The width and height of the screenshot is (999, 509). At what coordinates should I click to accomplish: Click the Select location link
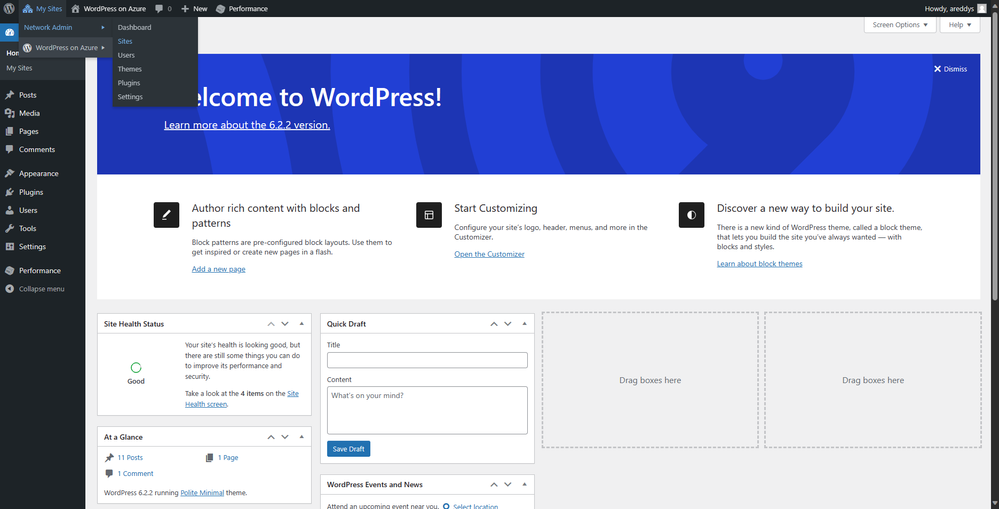pyautogui.click(x=475, y=506)
